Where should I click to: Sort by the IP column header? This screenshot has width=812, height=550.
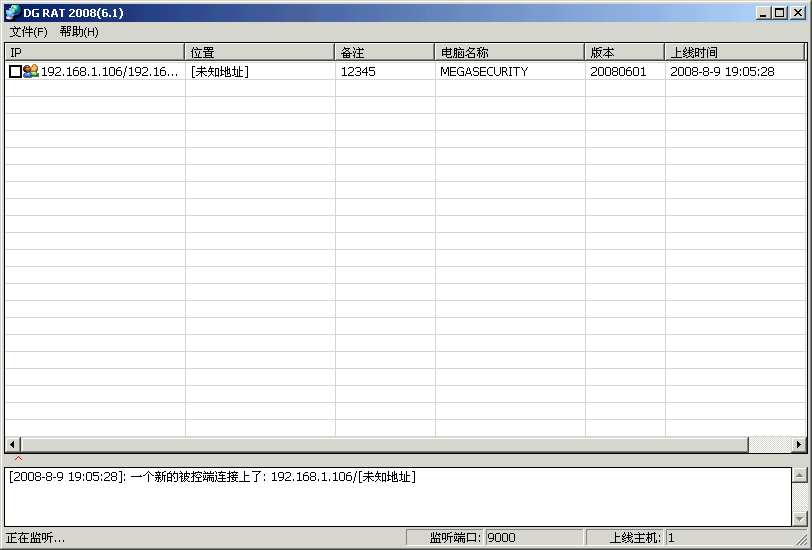click(x=94, y=52)
